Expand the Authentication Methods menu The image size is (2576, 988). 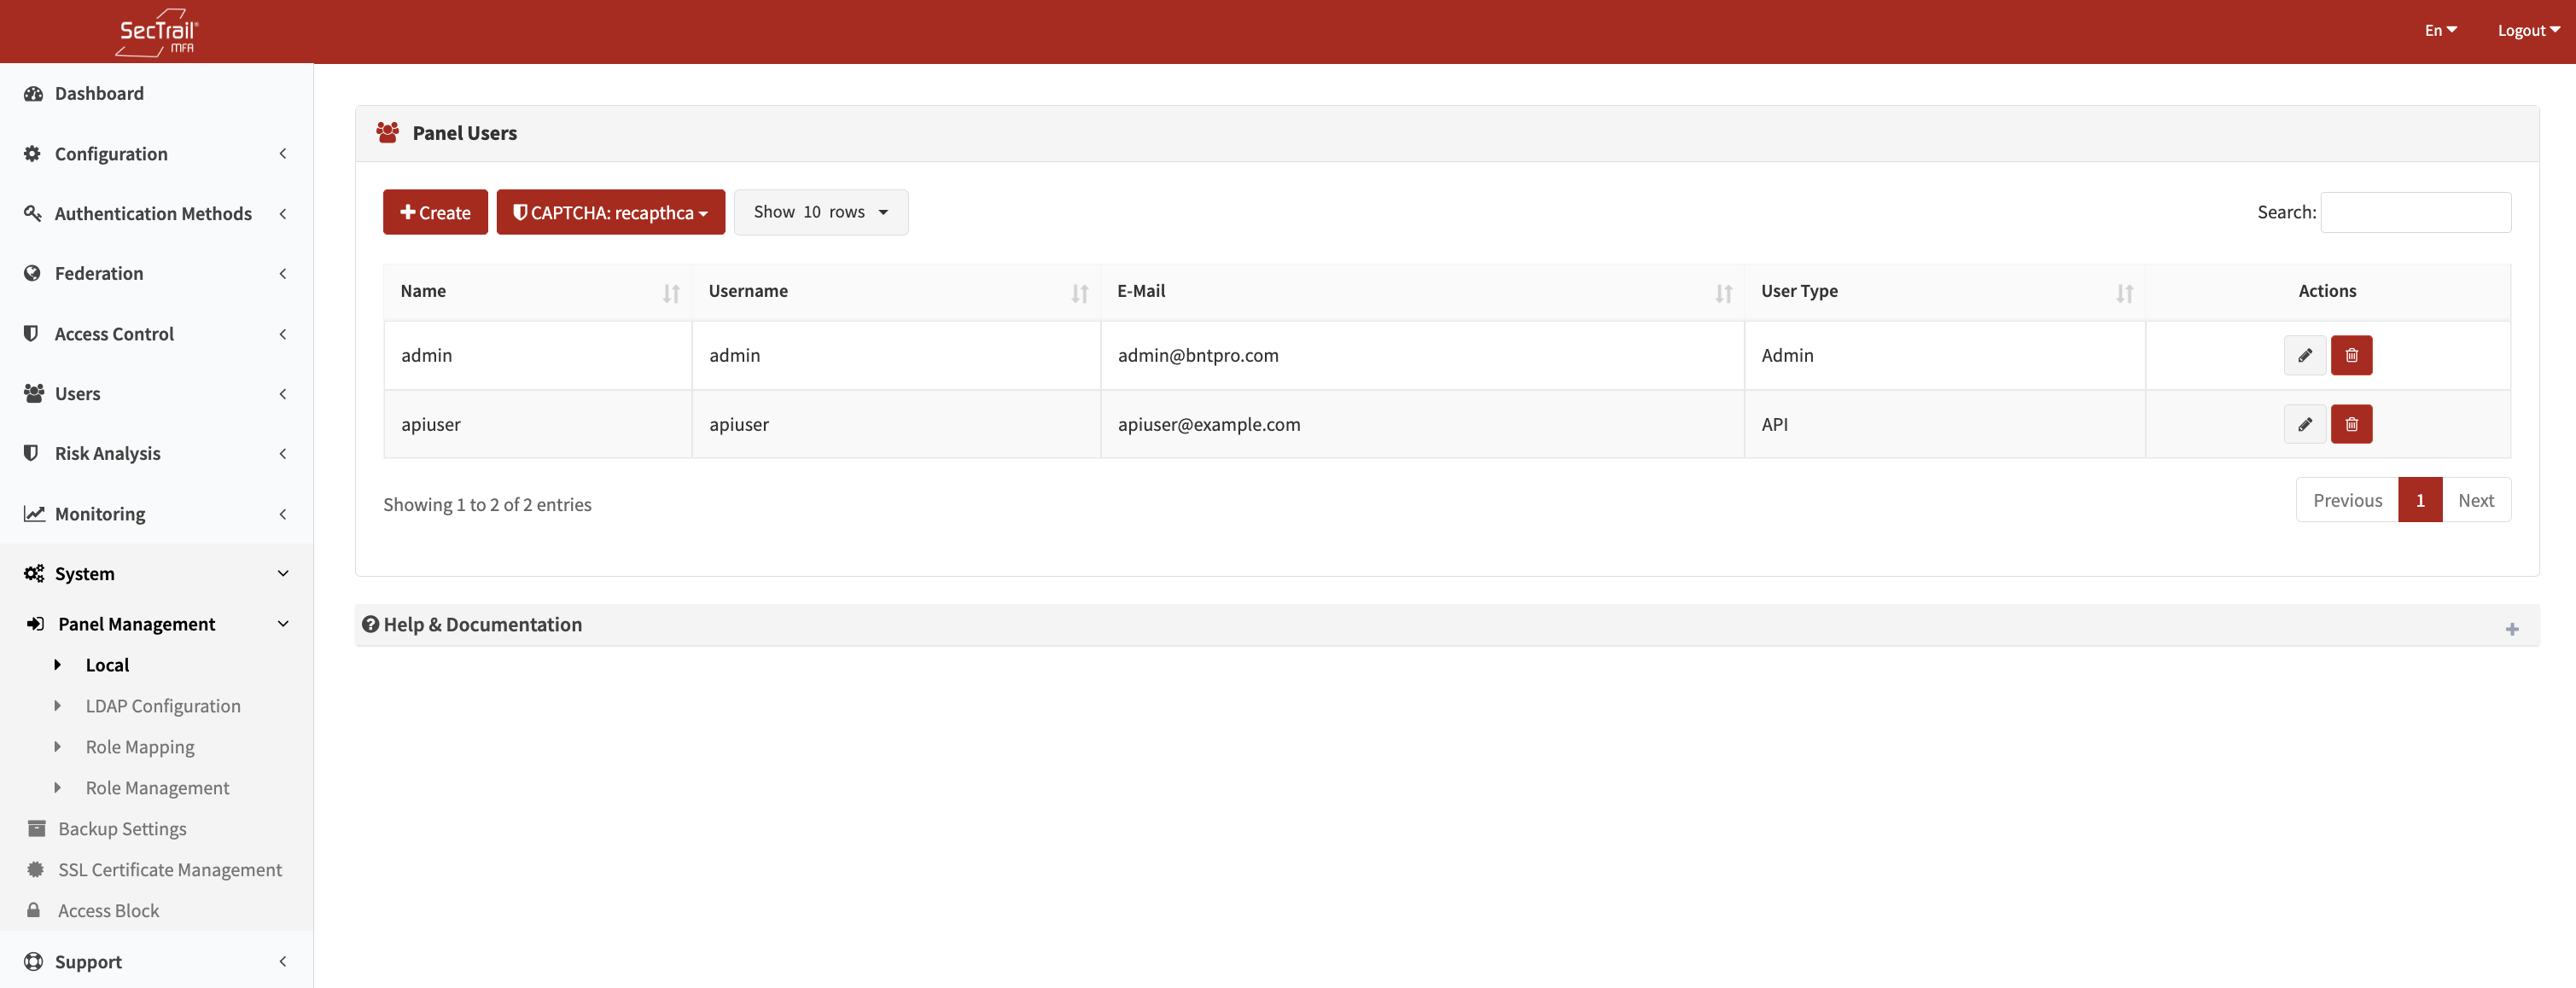154,214
